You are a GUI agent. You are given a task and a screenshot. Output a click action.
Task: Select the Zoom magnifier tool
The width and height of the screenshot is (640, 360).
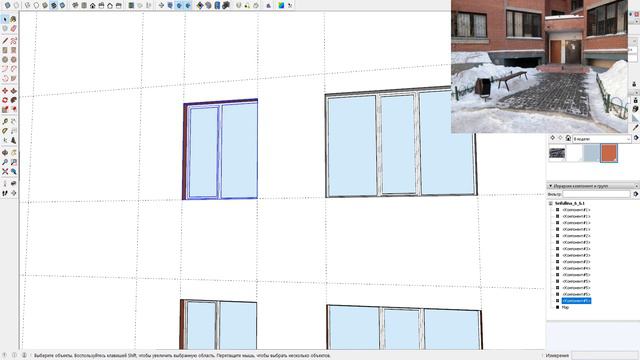coord(5,162)
